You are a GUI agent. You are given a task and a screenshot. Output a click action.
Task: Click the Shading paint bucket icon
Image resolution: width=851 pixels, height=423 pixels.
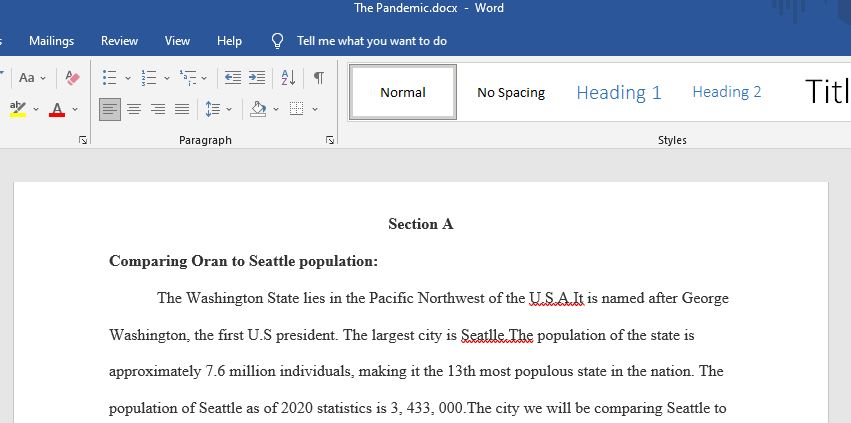258,110
